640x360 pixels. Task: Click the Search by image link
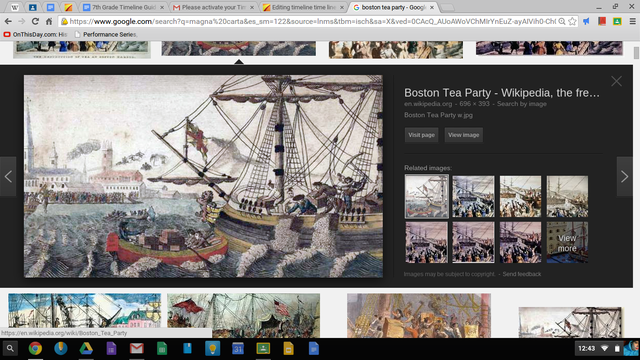click(x=522, y=104)
